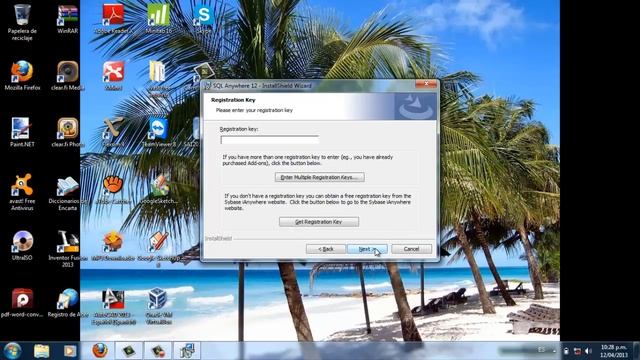Open Papelera de reciclaje icon
Image resolution: width=640 pixels, height=360 pixels.
pos(22,22)
